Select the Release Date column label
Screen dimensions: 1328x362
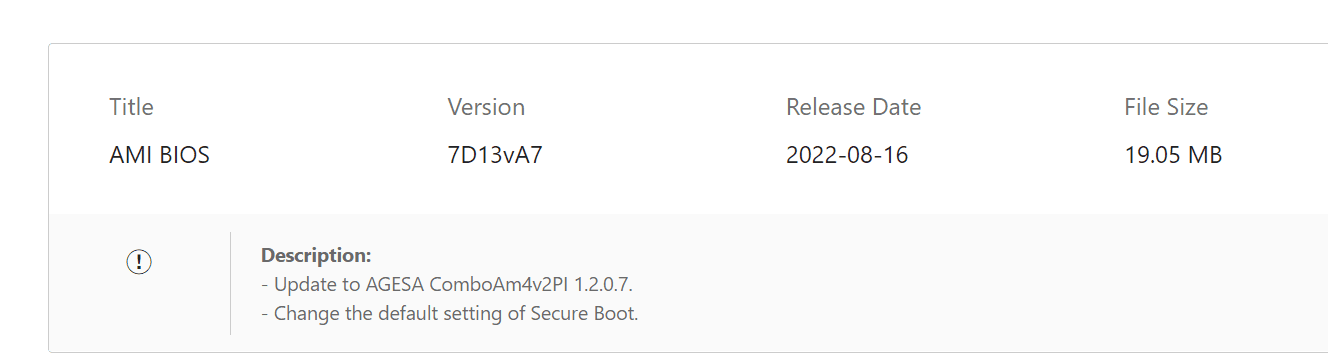pyautogui.click(x=853, y=107)
